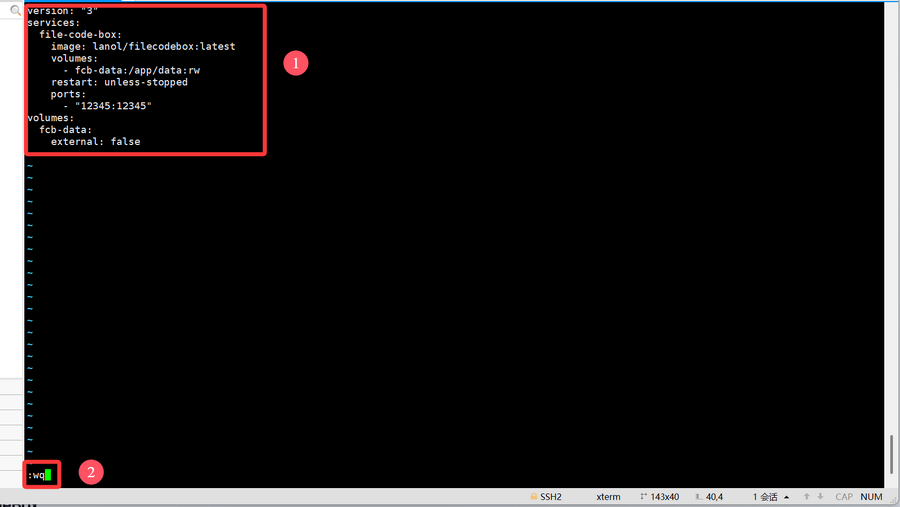The height and width of the screenshot is (507, 900).
Task: Click the SSH2 lock icon in status bar
Action: point(532,497)
